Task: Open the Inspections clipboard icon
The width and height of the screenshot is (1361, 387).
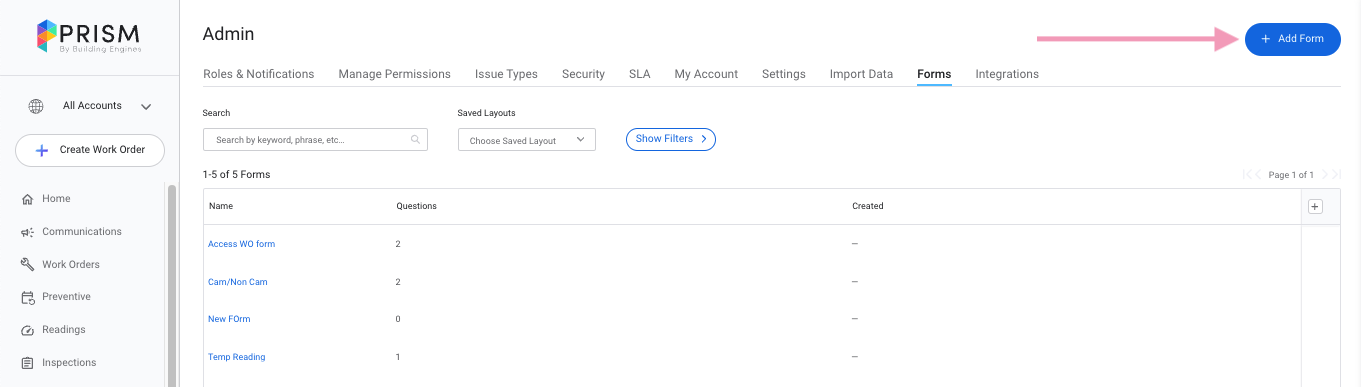Action: tap(28, 363)
